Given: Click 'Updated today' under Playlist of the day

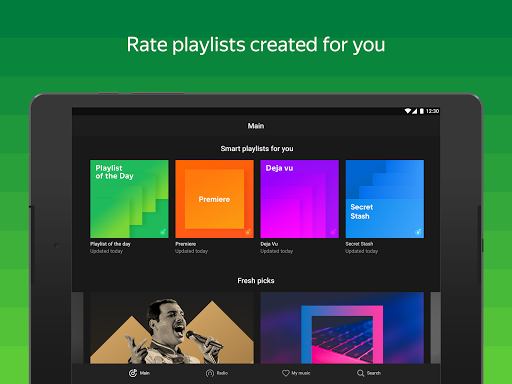Looking at the screenshot, I should click(106, 251).
